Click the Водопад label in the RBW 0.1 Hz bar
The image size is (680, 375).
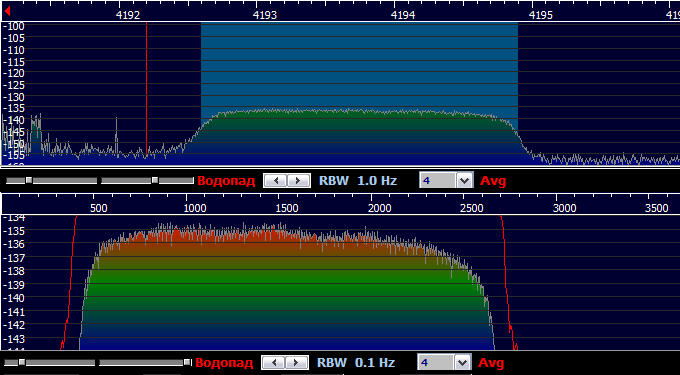224,362
